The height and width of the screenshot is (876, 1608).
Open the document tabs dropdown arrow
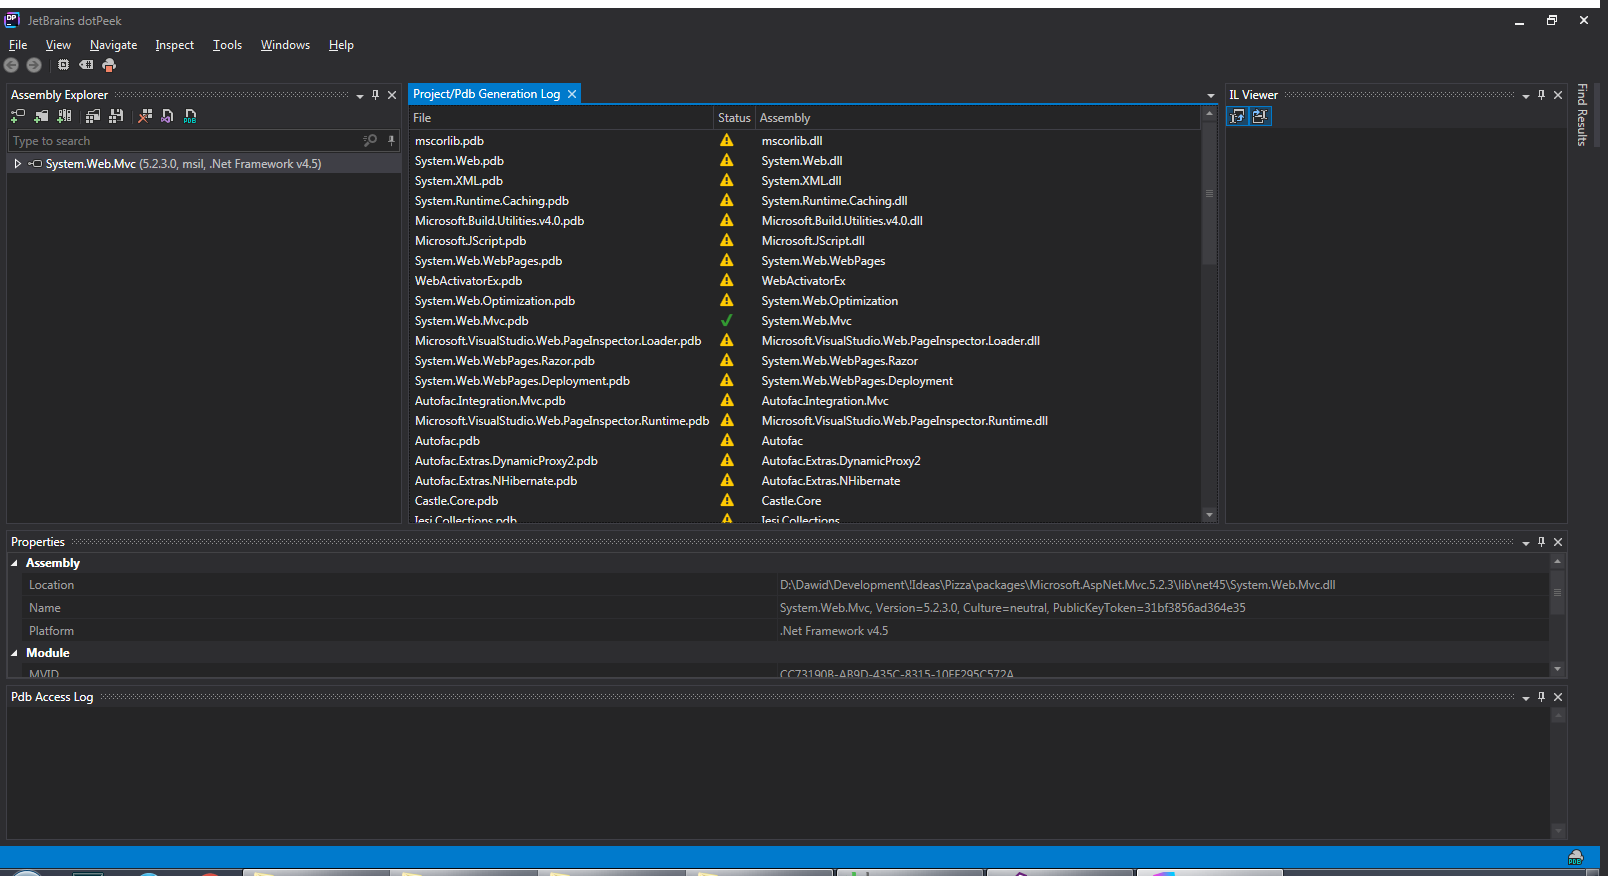pyautogui.click(x=1211, y=96)
